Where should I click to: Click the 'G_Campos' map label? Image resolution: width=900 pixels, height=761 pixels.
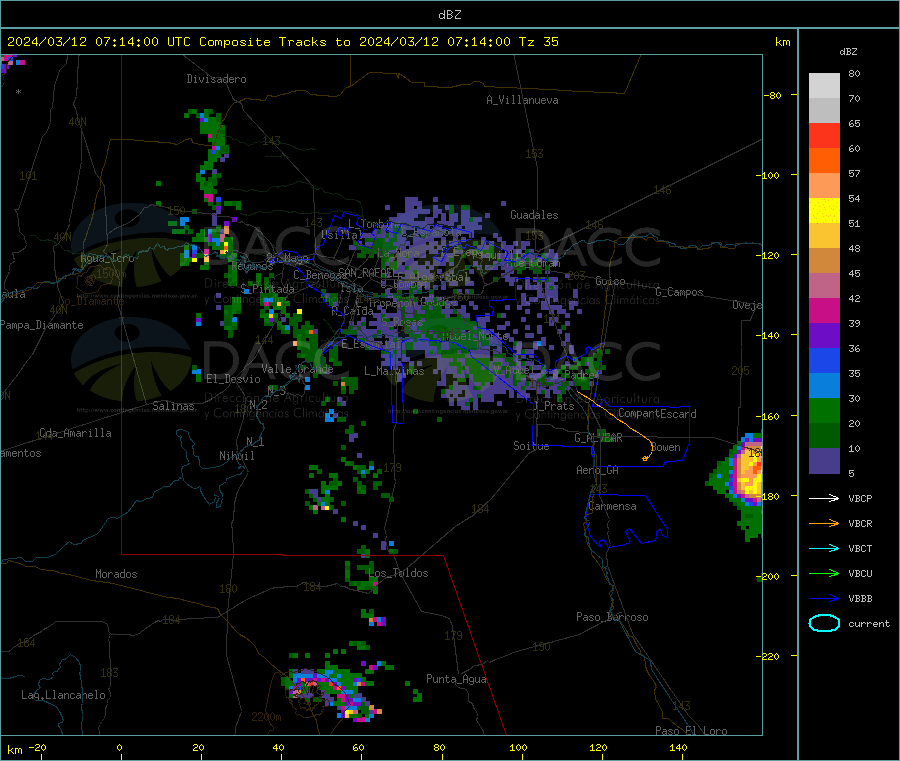[679, 292]
